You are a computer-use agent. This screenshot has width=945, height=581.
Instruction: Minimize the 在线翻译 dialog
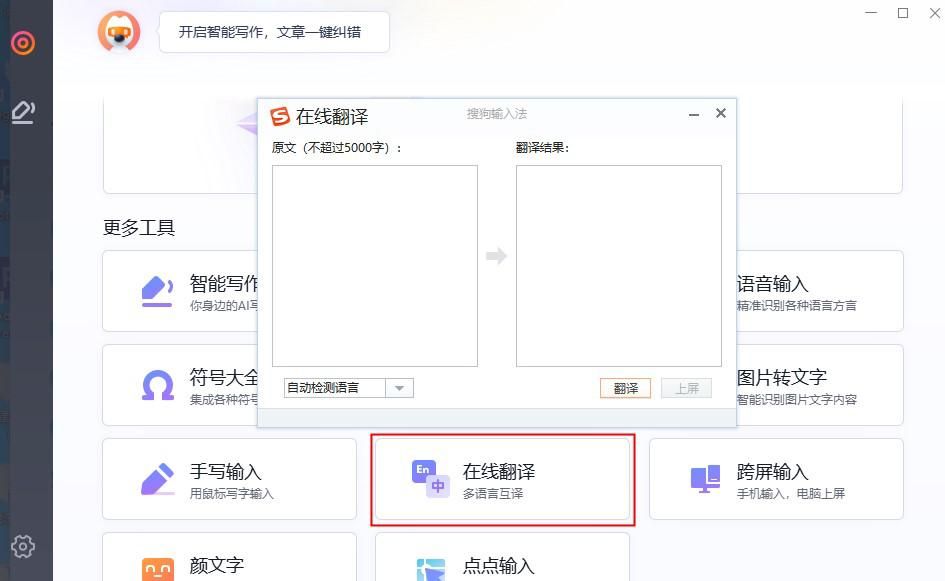click(694, 115)
